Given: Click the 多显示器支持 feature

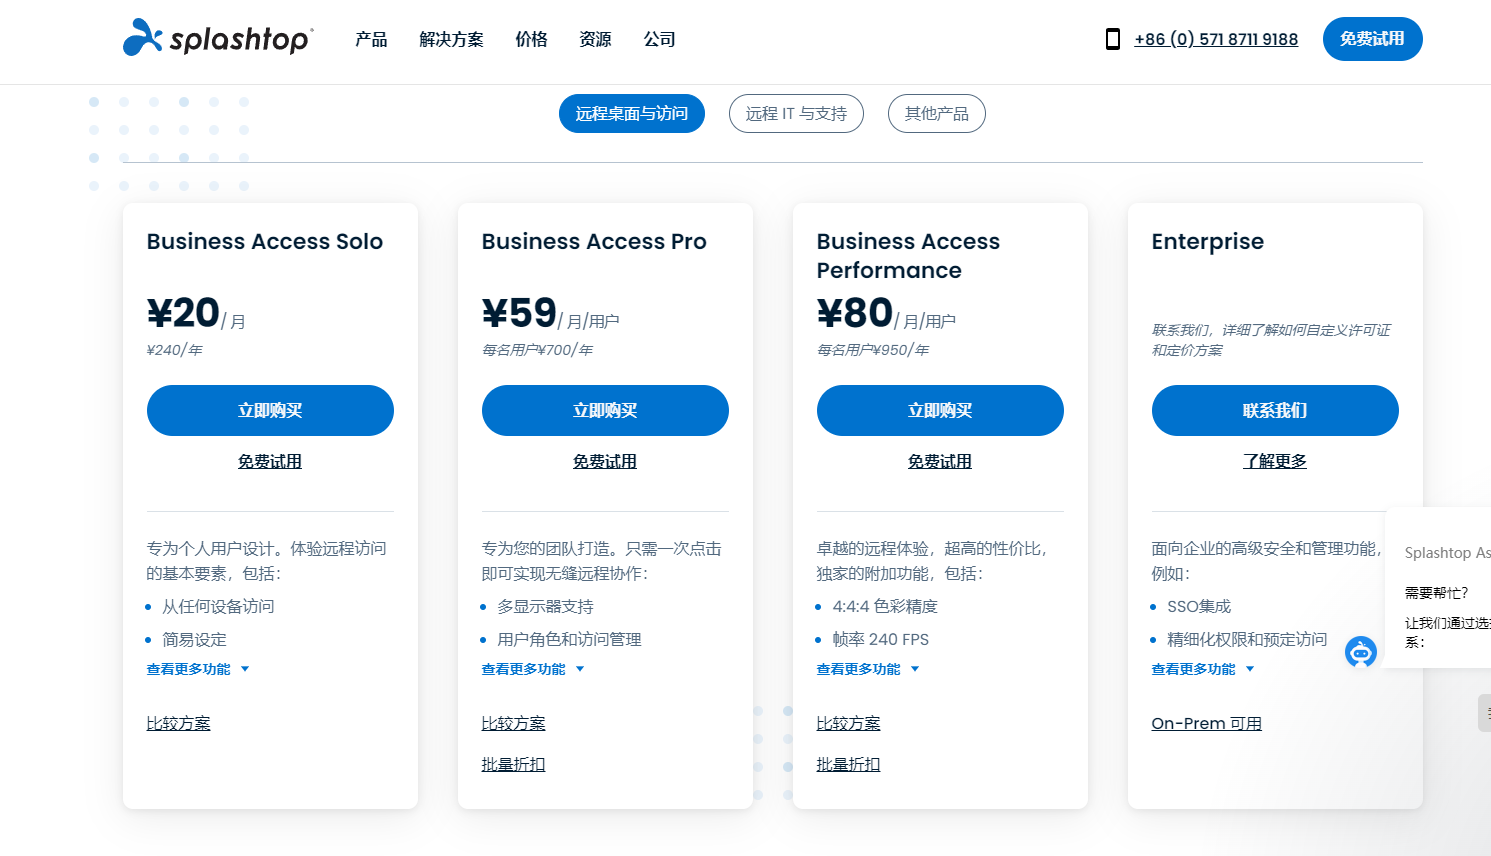Looking at the screenshot, I should pos(545,607).
